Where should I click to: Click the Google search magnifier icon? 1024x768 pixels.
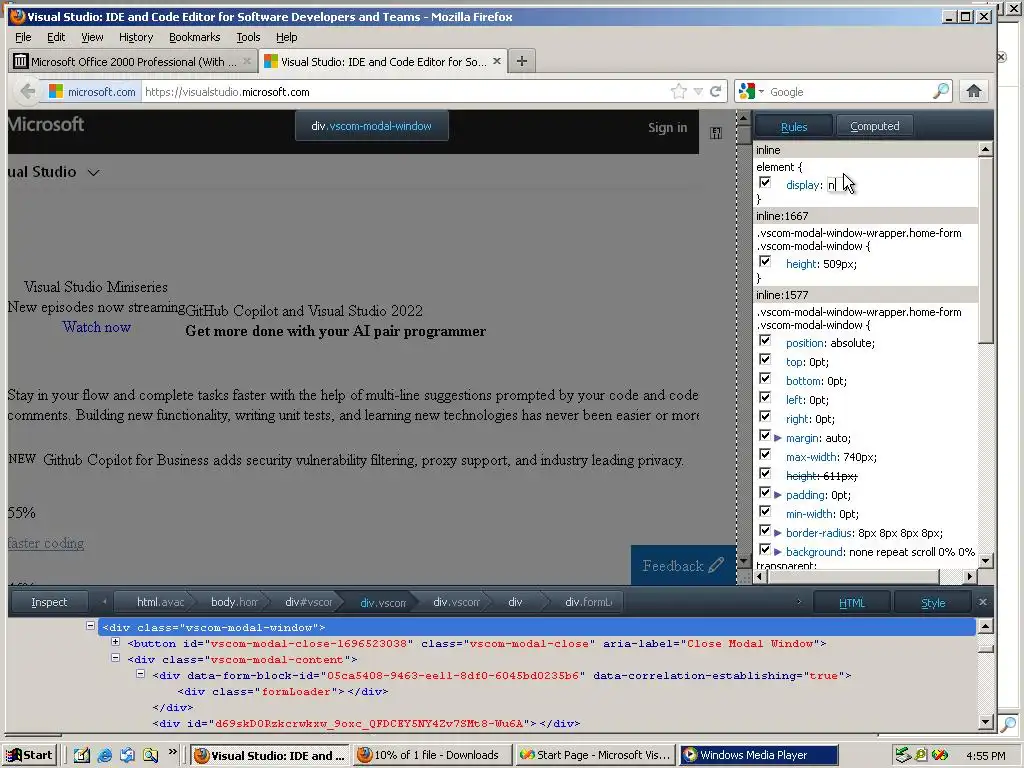tap(941, 91)
